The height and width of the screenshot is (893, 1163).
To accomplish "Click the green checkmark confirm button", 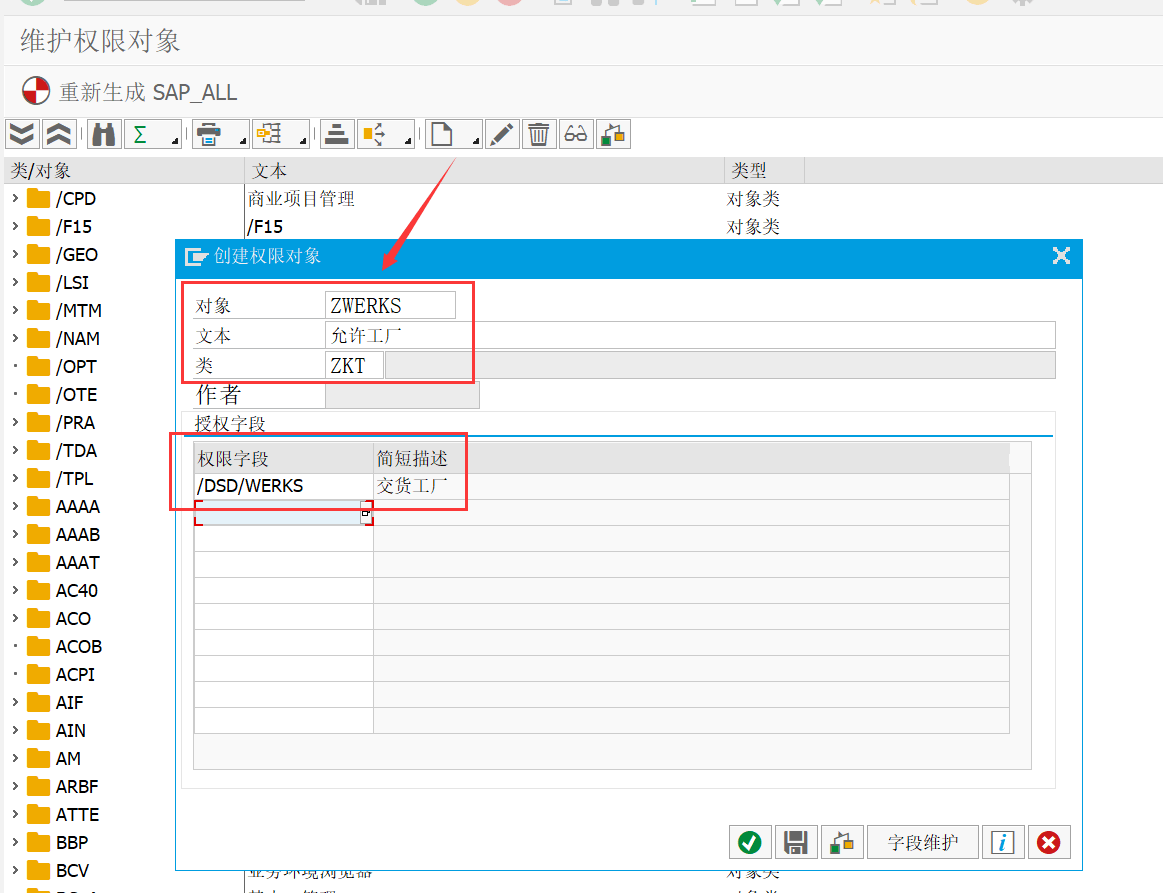I will coord(749,843).
